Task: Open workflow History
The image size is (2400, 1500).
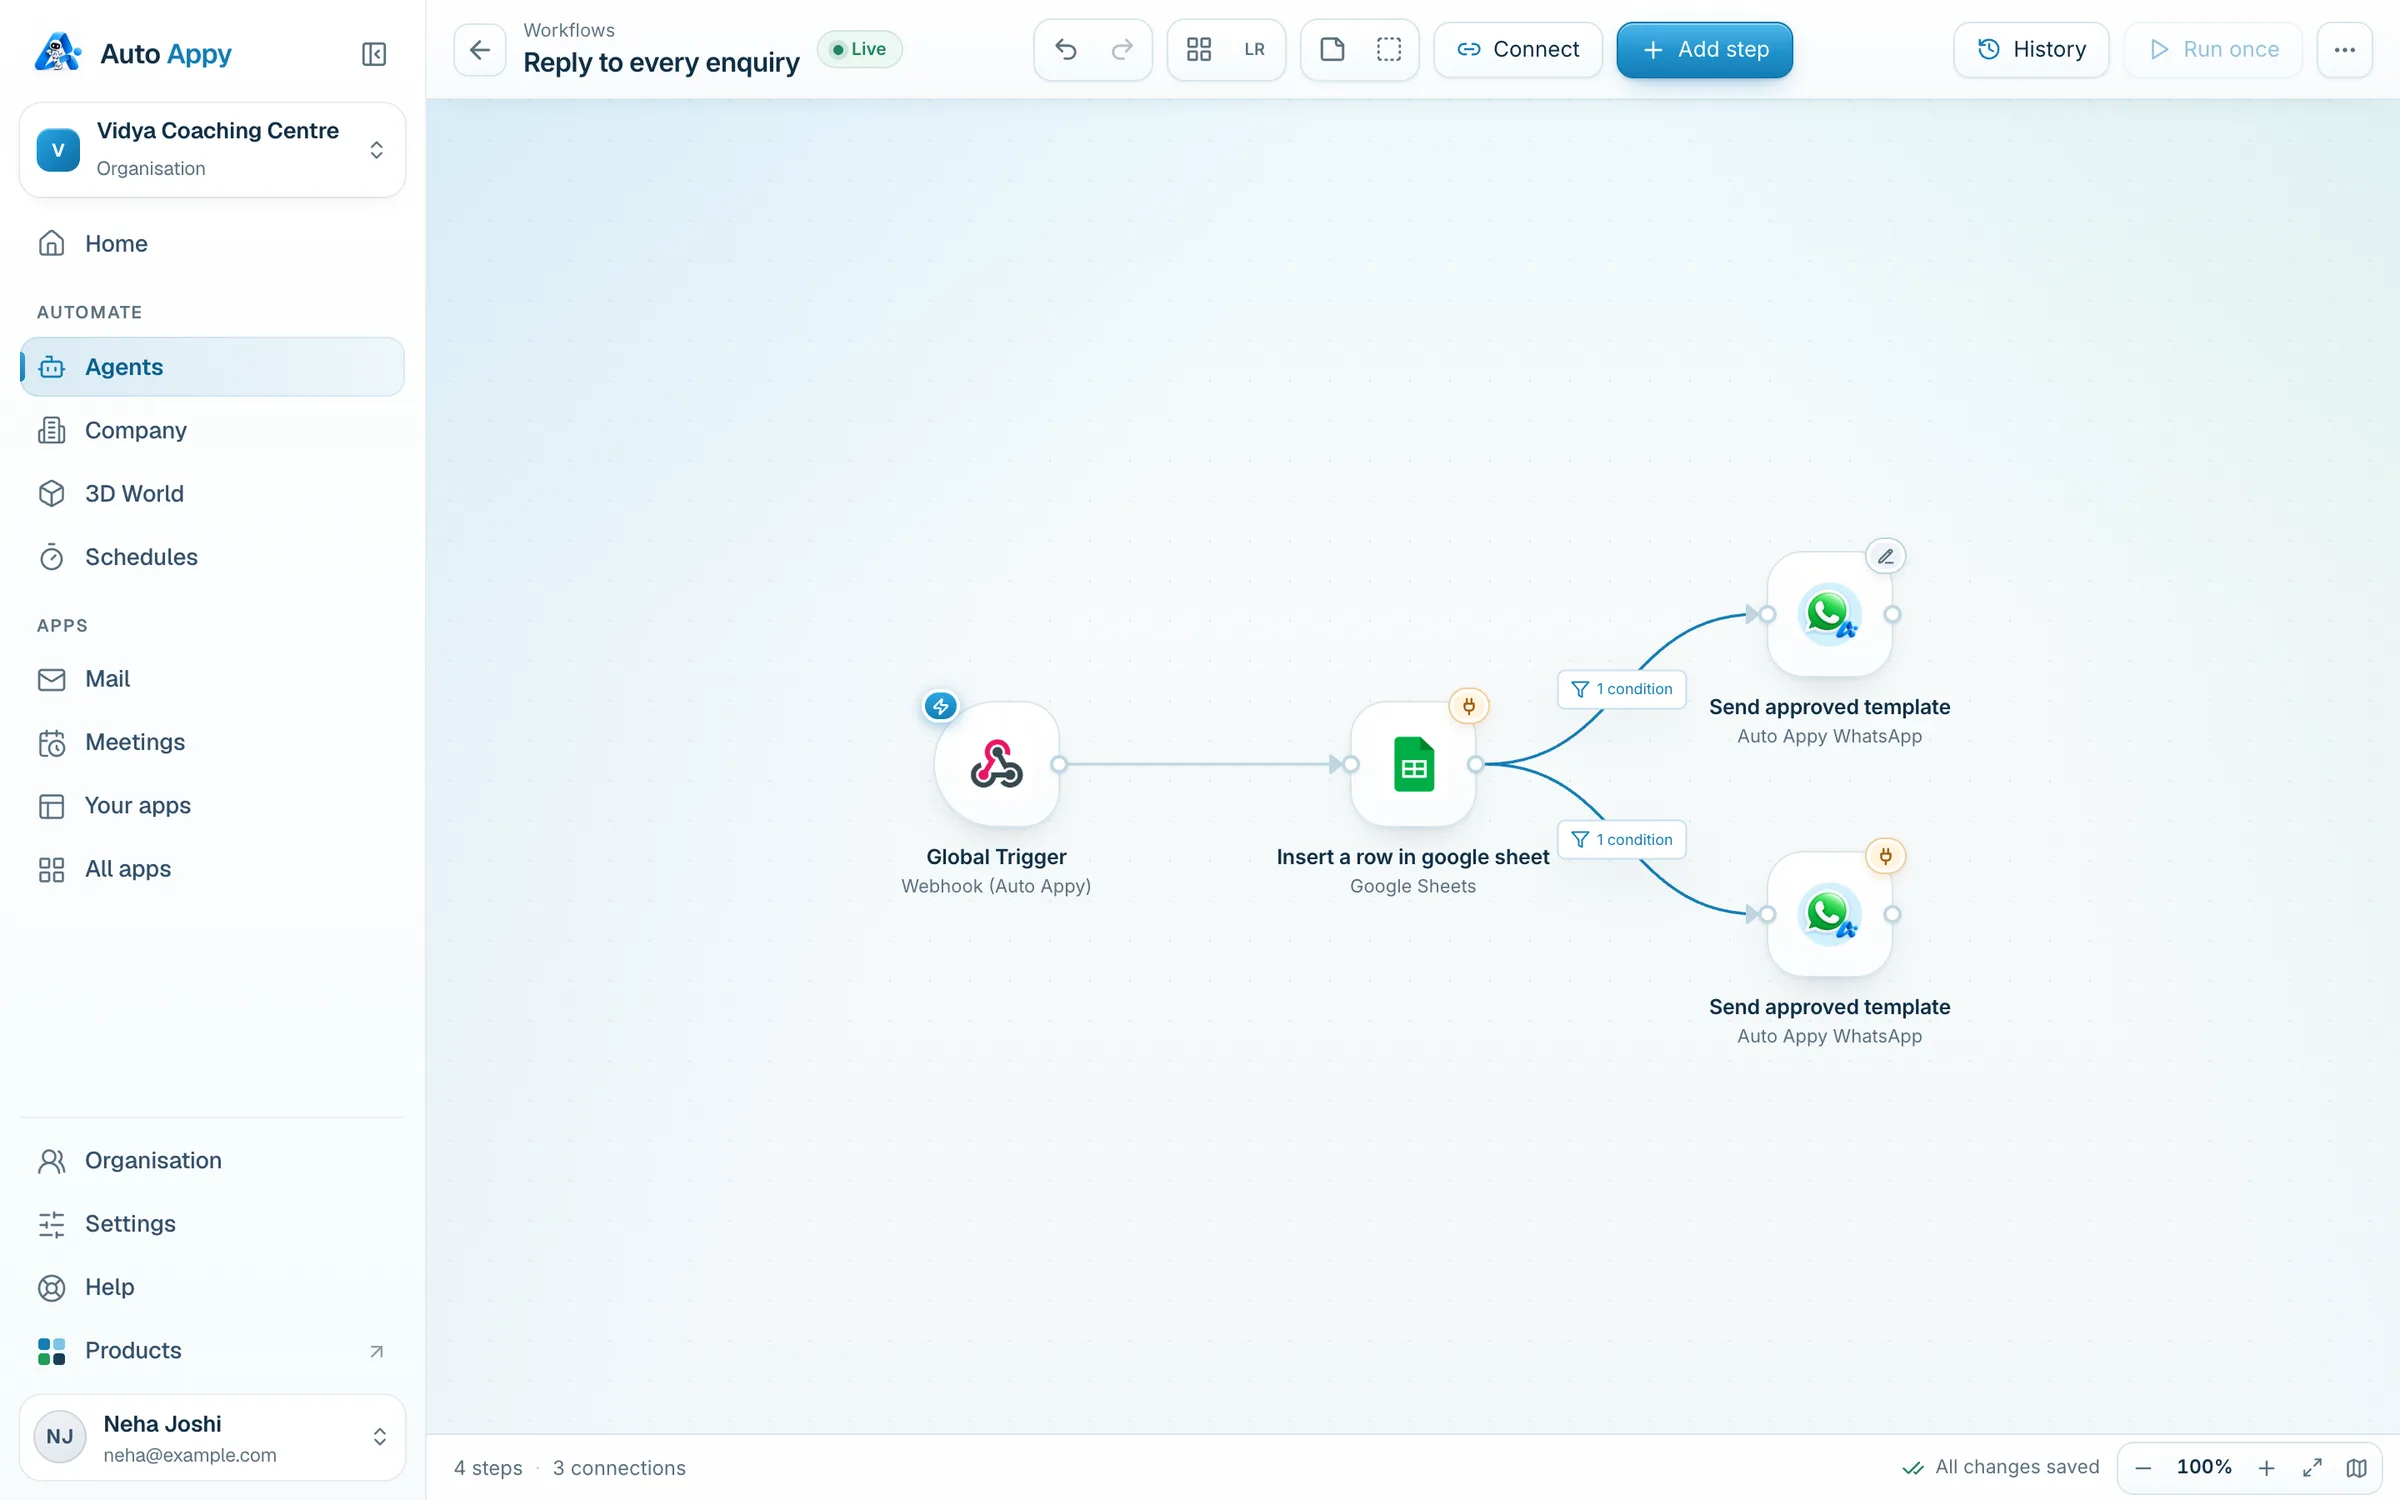Action: [x=2031, y=49]
